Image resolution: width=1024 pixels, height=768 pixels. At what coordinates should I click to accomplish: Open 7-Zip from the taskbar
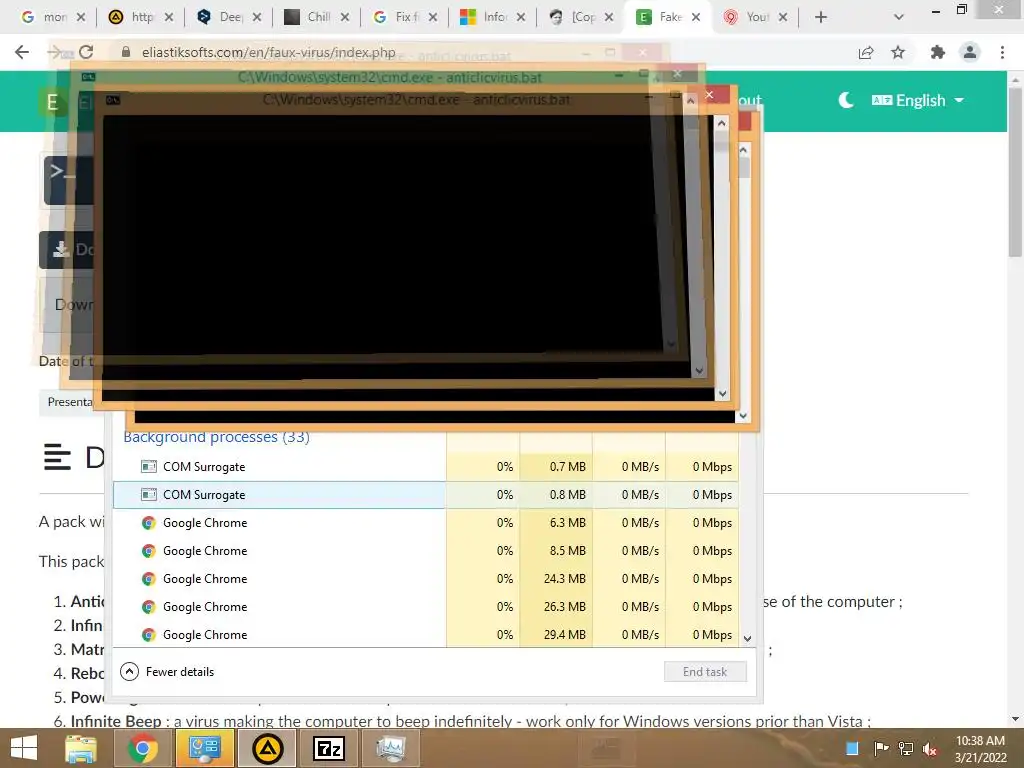[x=329, y=748]
